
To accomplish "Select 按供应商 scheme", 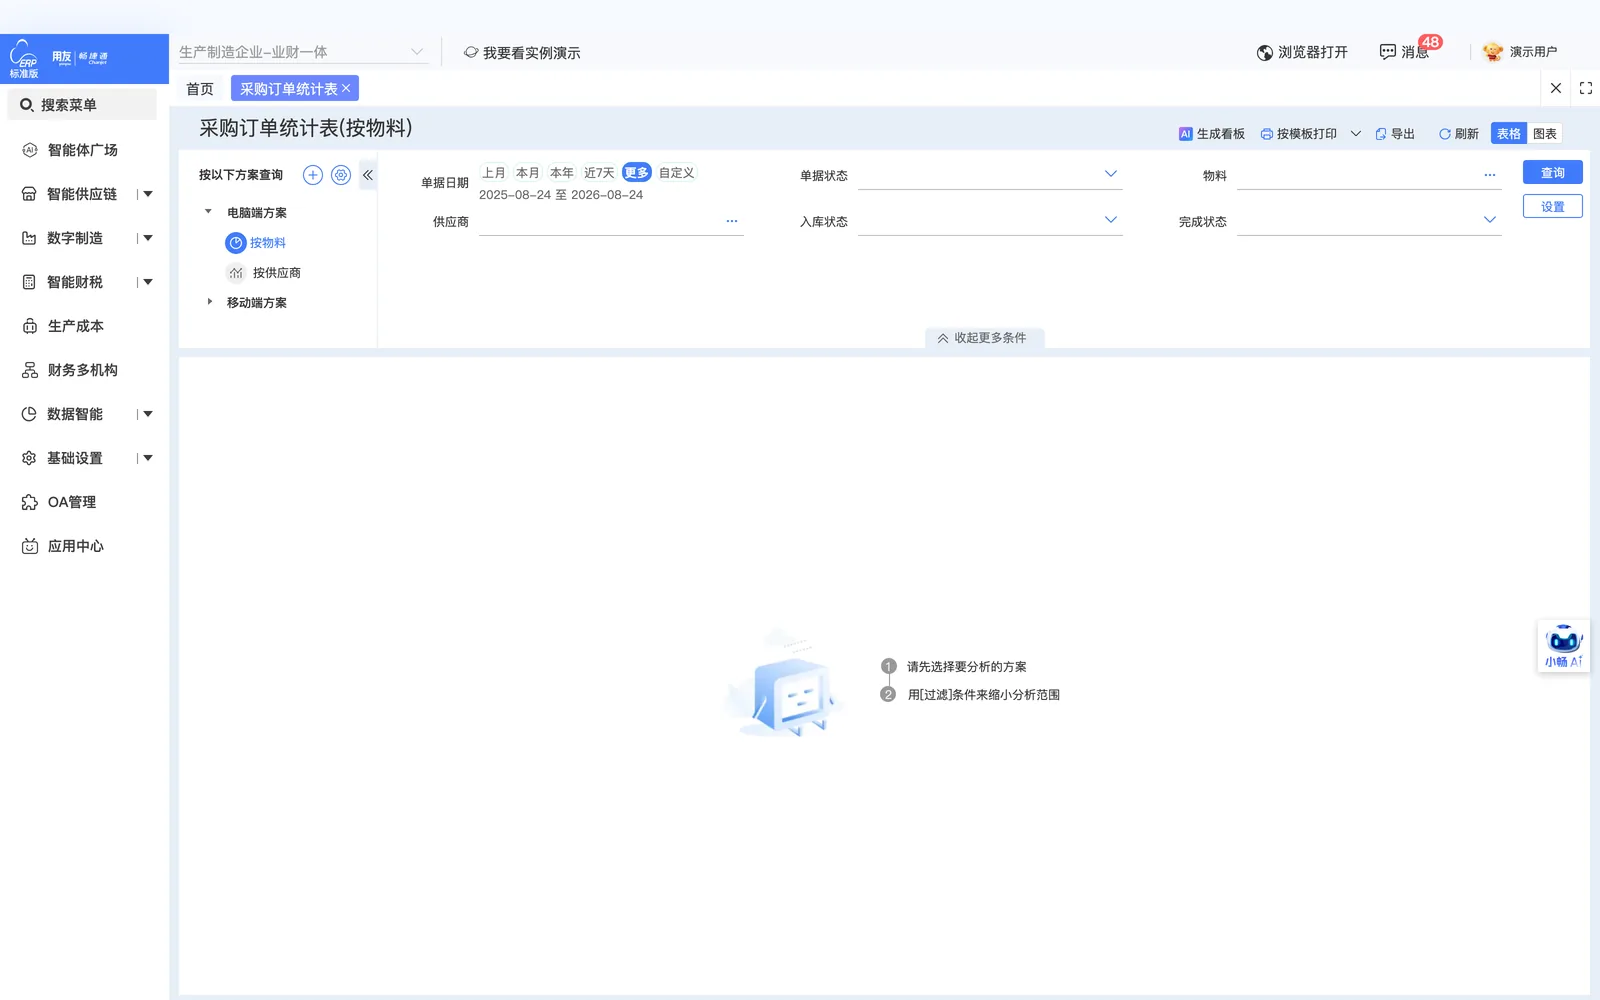I will tap(265, 273).
